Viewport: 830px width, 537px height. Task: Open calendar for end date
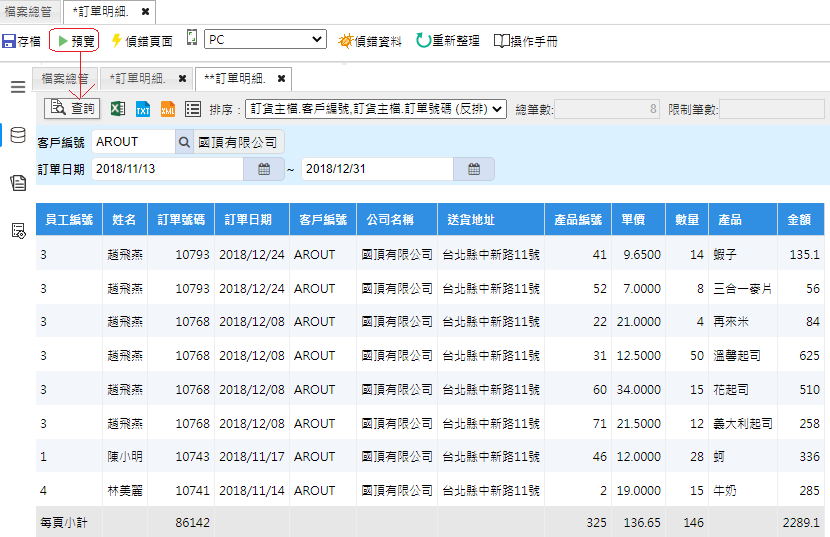point(474,169)
